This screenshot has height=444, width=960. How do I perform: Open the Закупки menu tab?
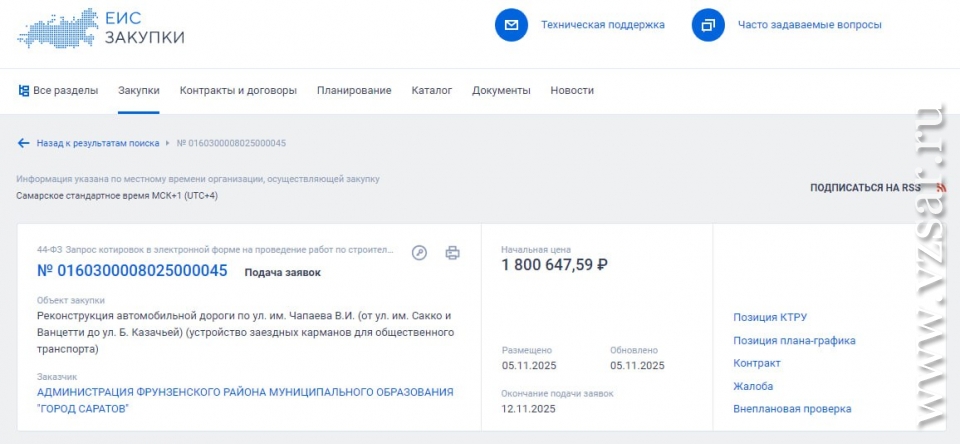pos(138,91)
